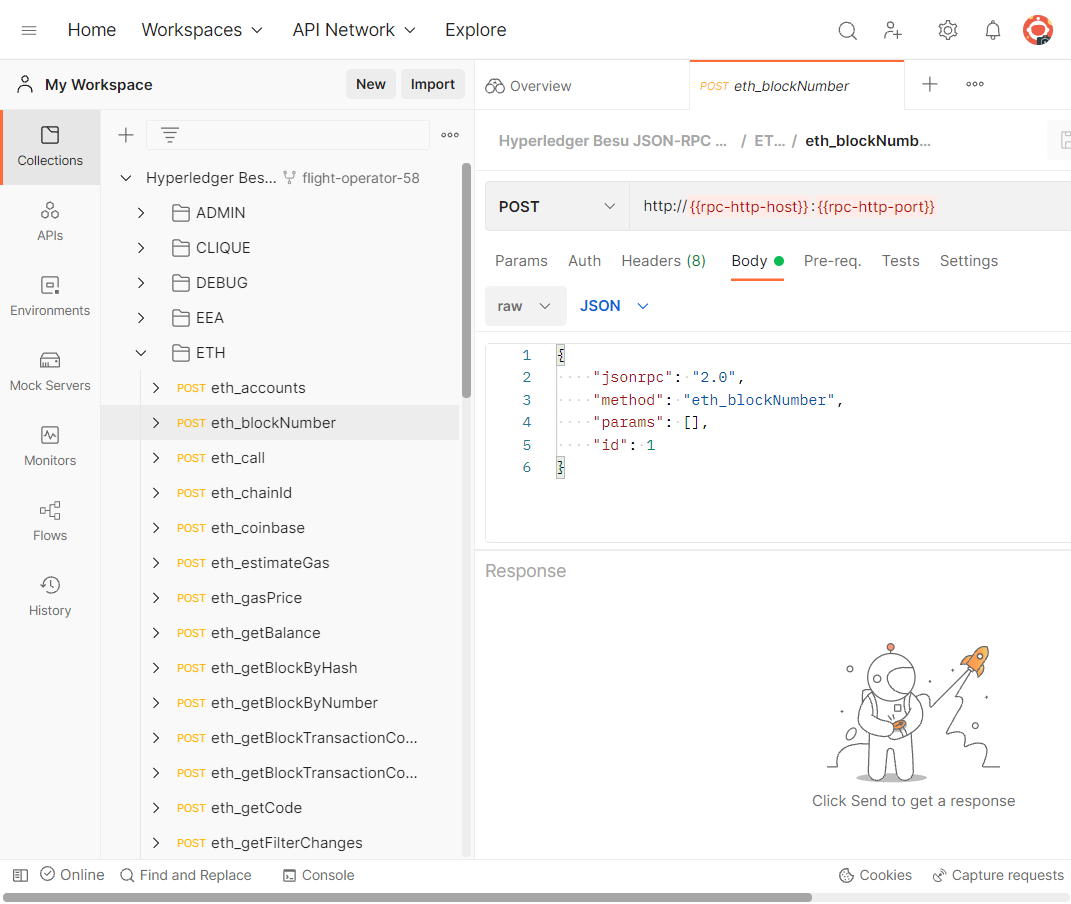Screen dimensions: 1071x904
Task: Open the Workspaces dropdown
Action: pyautogui.click(x=202, y=30)
